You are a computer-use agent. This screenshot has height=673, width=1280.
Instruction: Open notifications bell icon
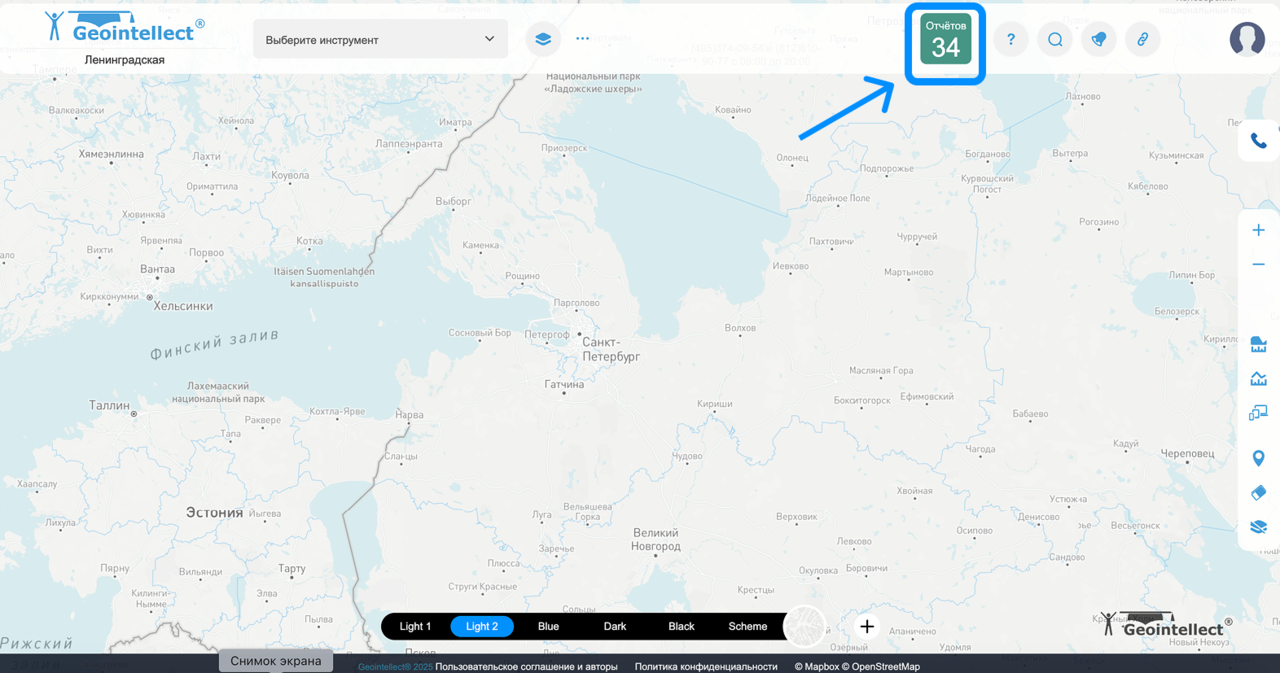pyautogui.click(x=1099, y=40)
